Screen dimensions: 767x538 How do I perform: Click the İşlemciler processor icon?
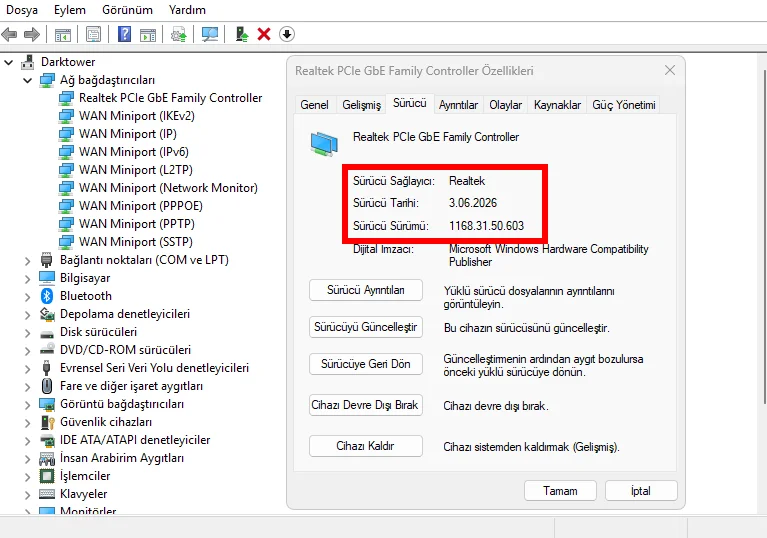tap(47, 476)
